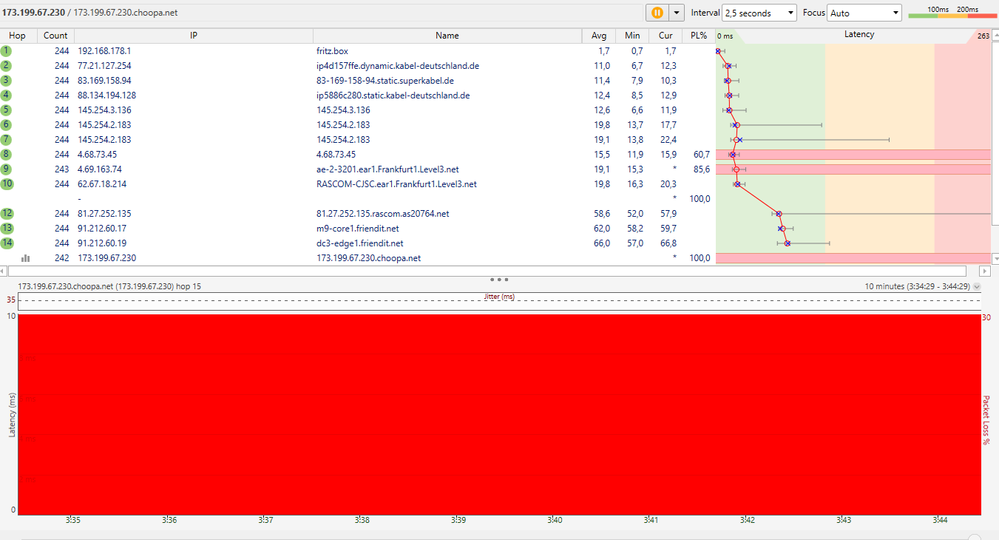Sort by the Avg column header
The image size is (999, 540).
599,36
